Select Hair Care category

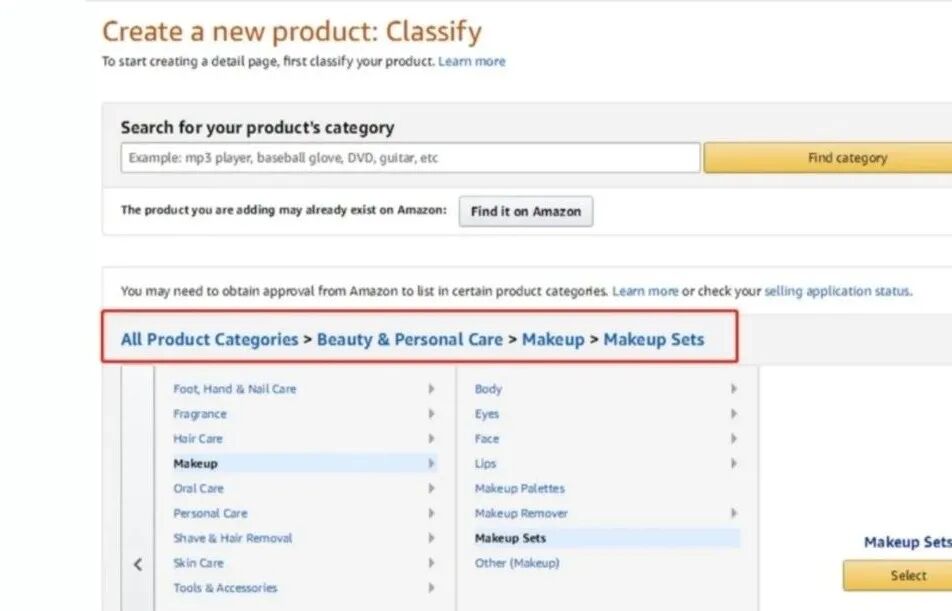(198, 439)
